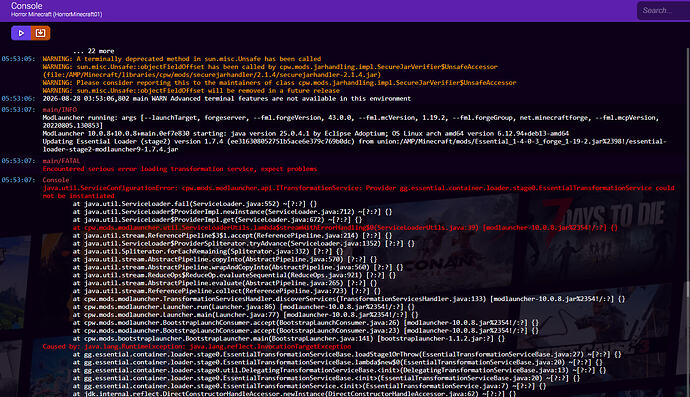The image size is (690, 397).
Task: Click "EssentialTransformationService.<init>" stack line
Action: (x=309, y=386)
